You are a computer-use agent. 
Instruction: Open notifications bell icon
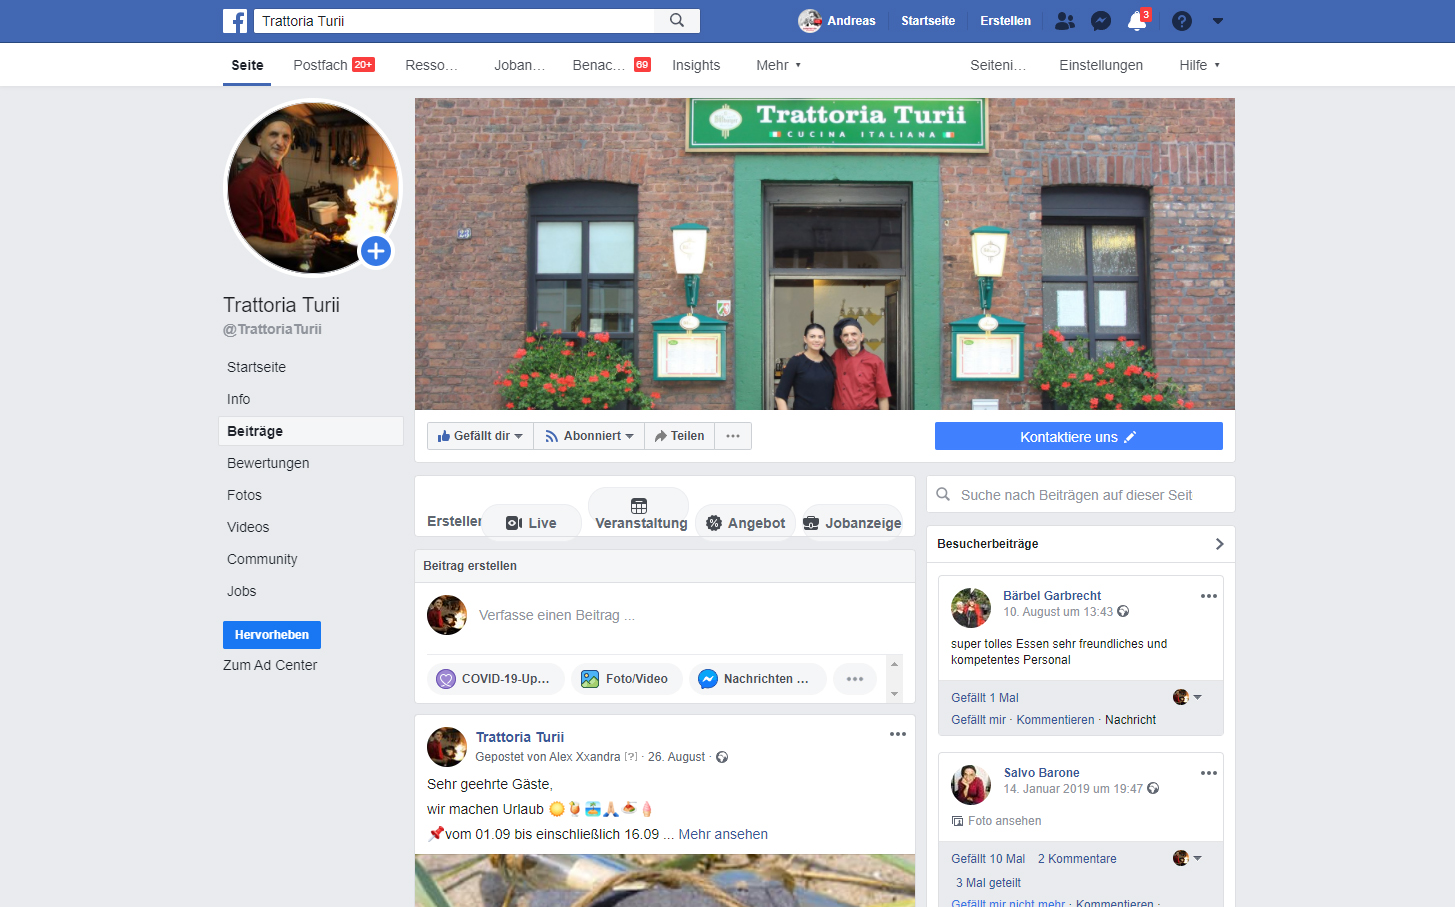1137,21
